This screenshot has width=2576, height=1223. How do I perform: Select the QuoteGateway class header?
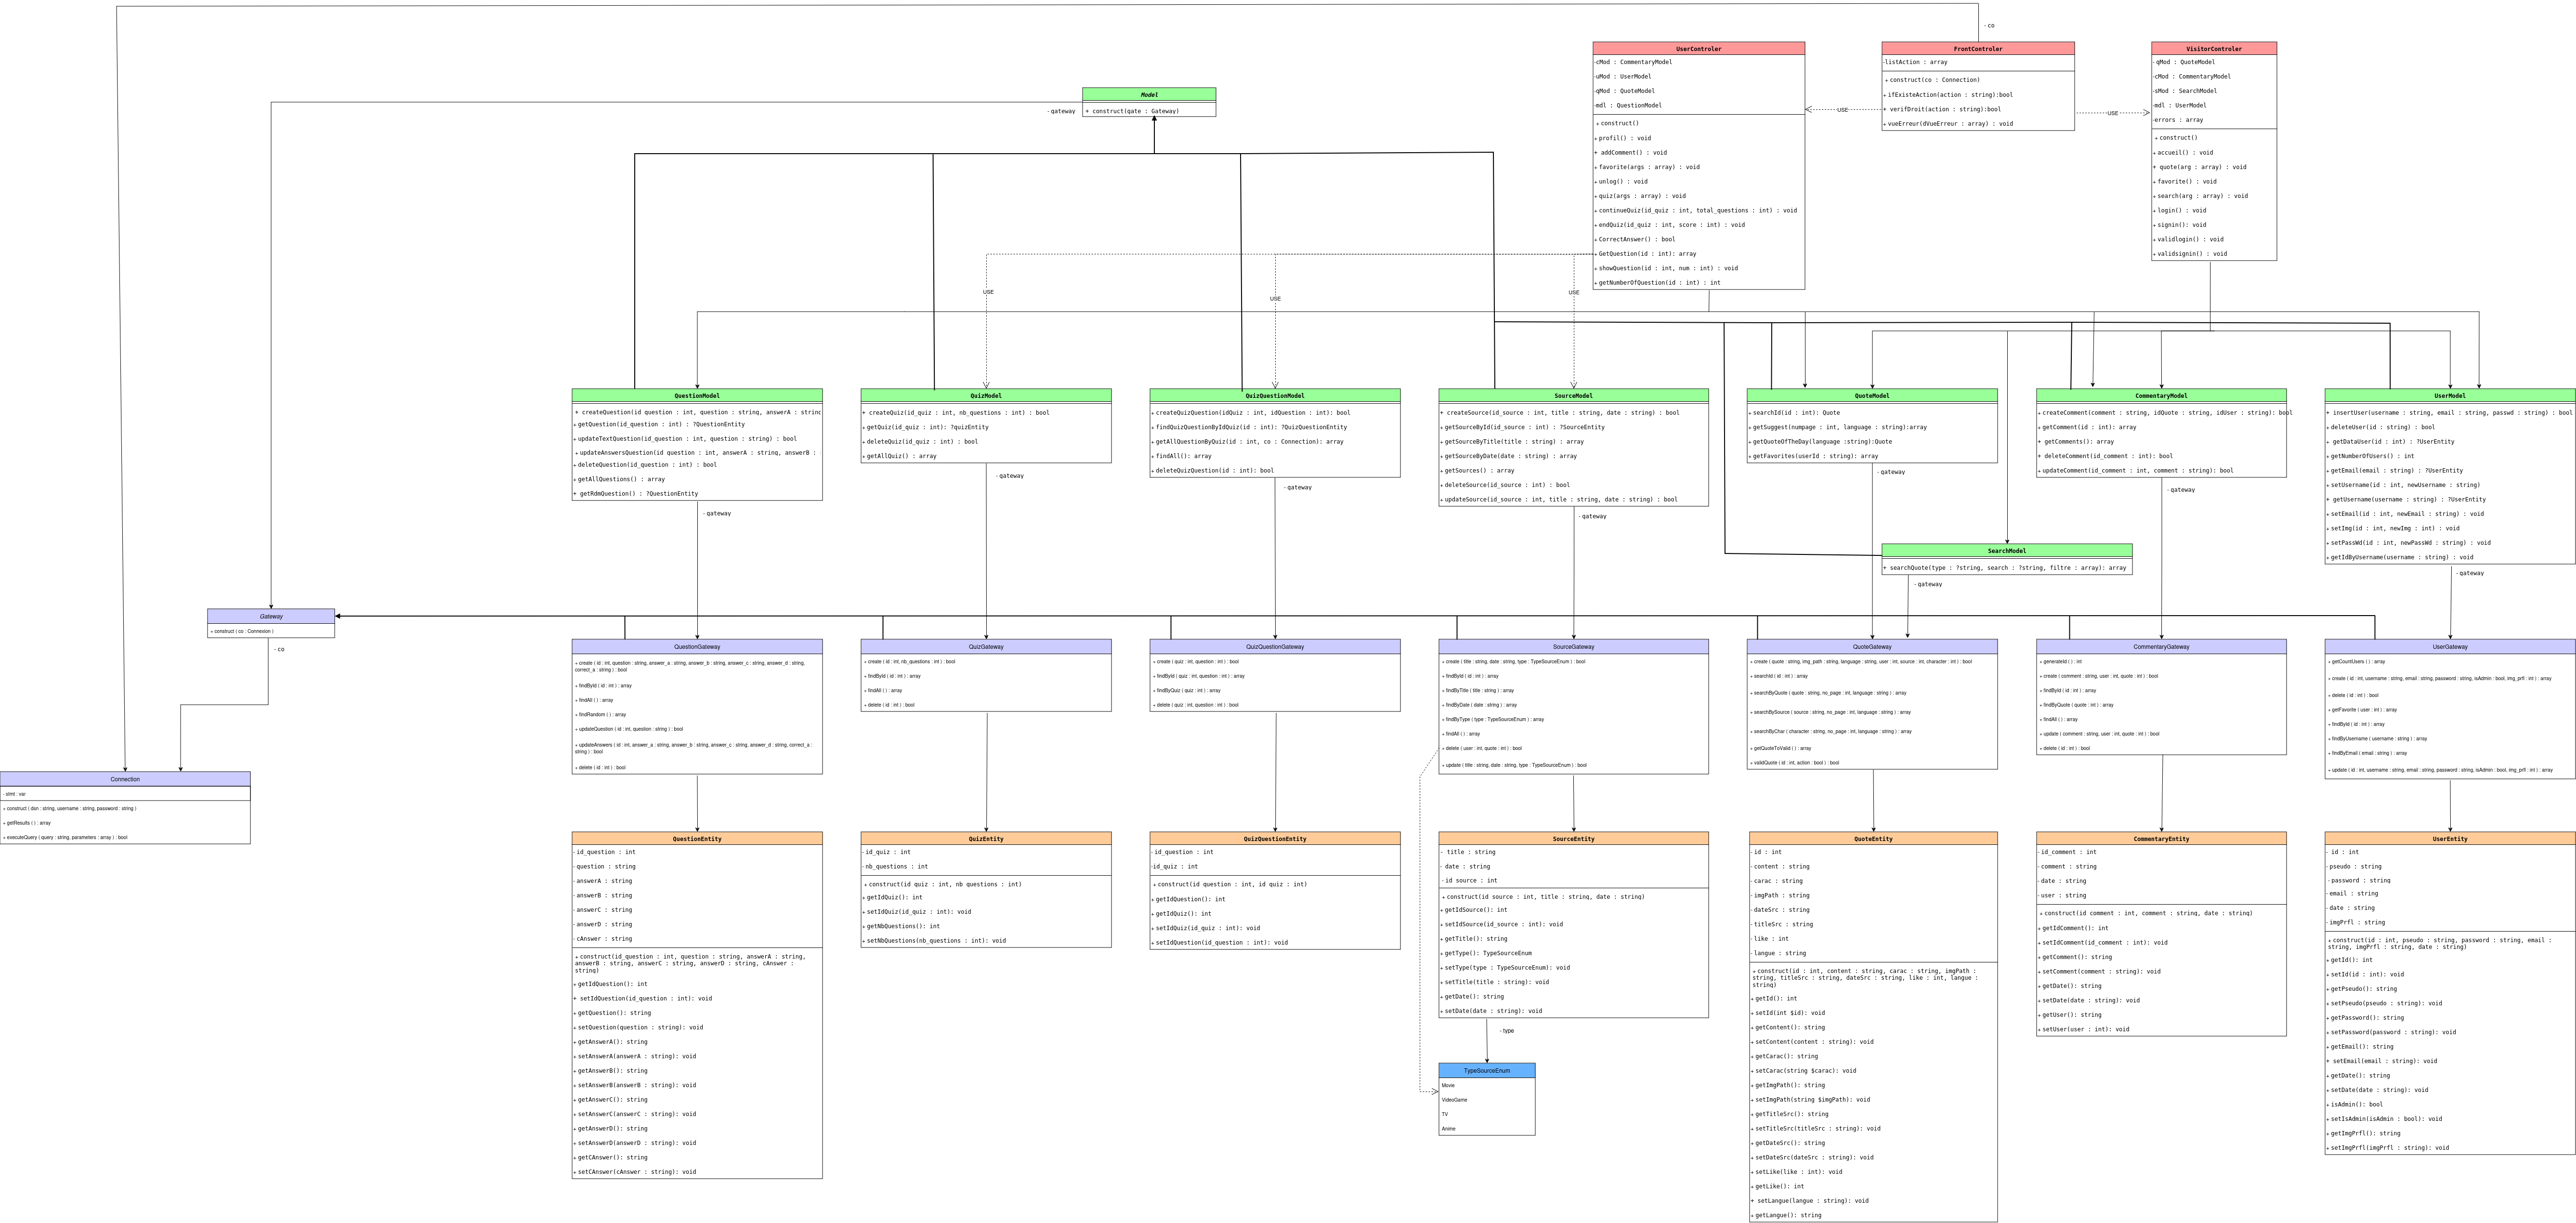[1872, 647]
